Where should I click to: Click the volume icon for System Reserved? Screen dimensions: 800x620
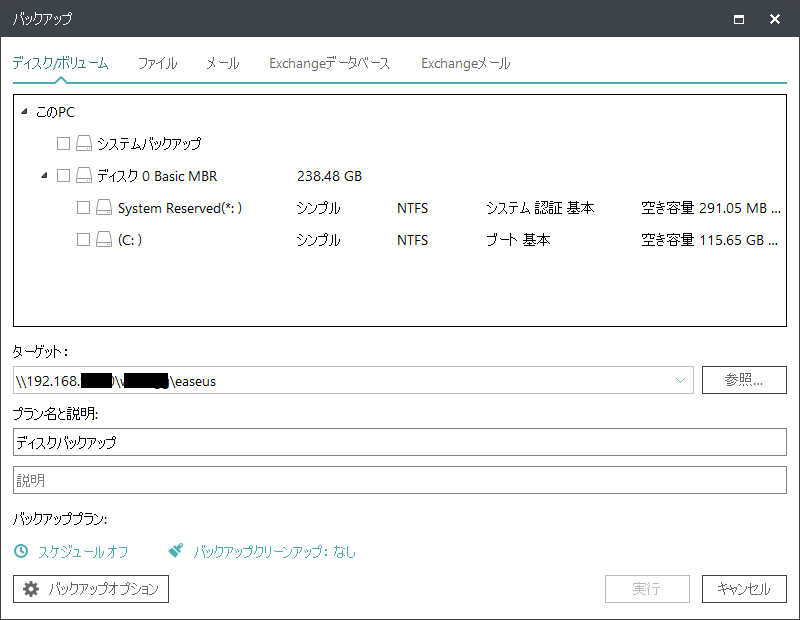[104, 207]
